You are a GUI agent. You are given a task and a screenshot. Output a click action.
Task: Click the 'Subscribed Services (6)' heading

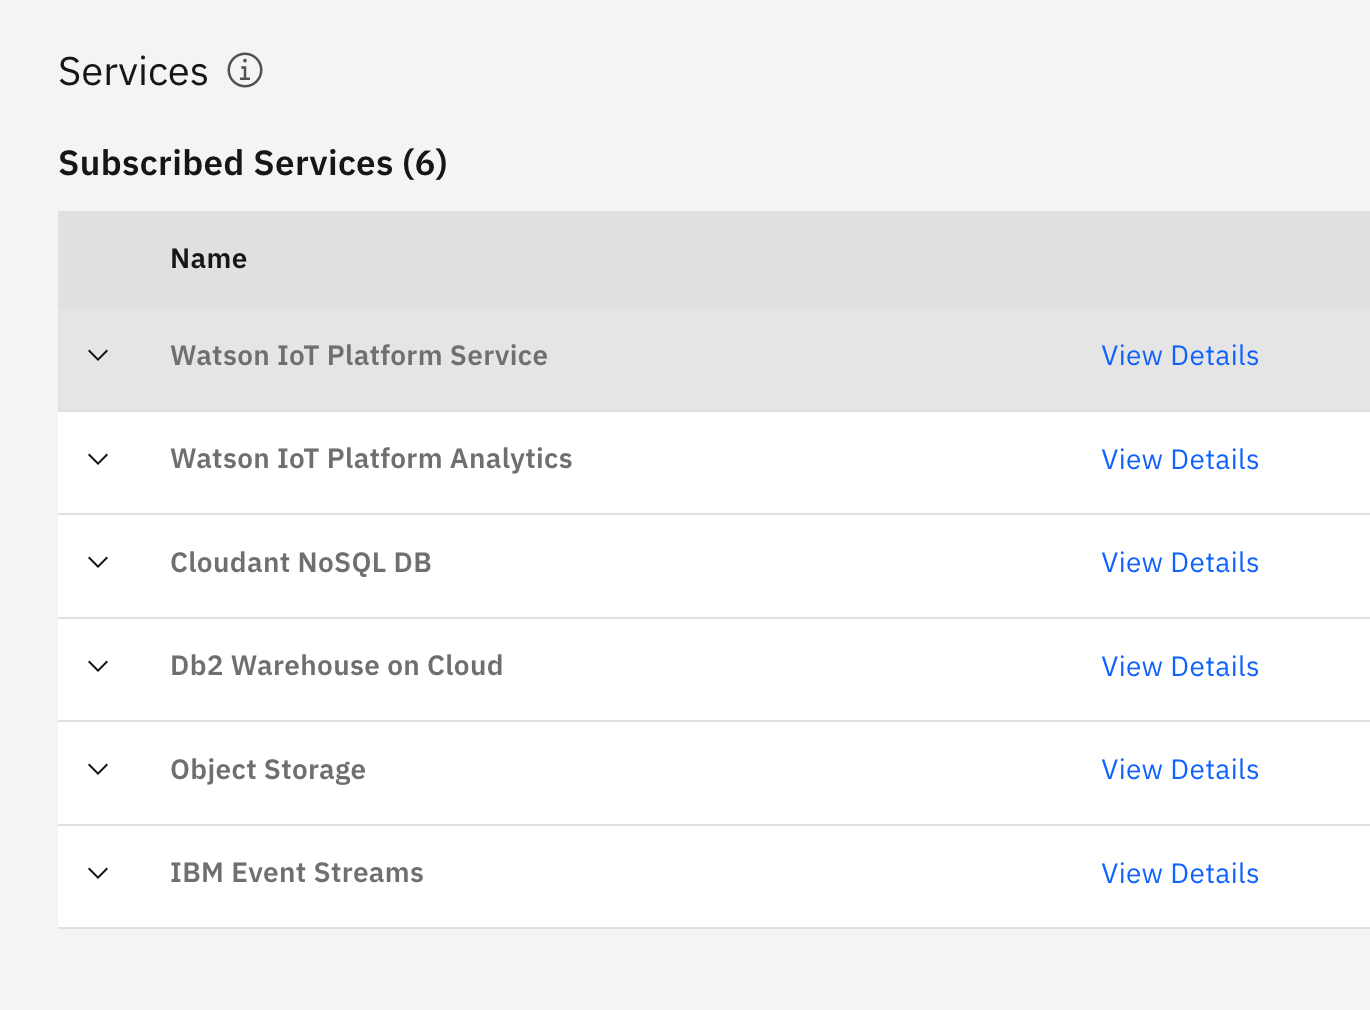point(253,163)
